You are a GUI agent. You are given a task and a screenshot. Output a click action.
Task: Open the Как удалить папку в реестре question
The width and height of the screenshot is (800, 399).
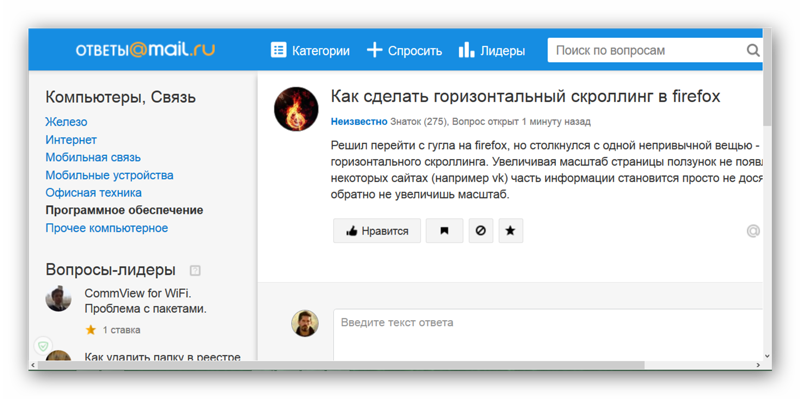[162, 357]
